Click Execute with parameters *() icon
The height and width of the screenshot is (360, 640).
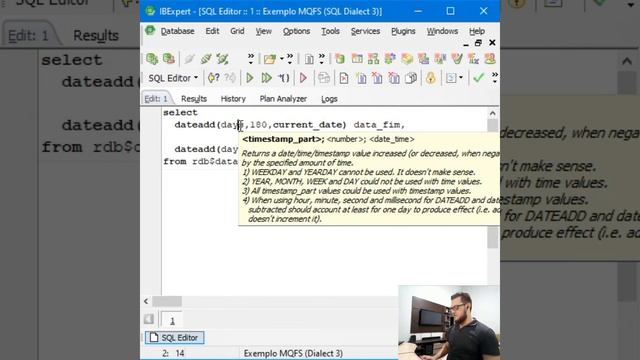(x=284, y=78)
